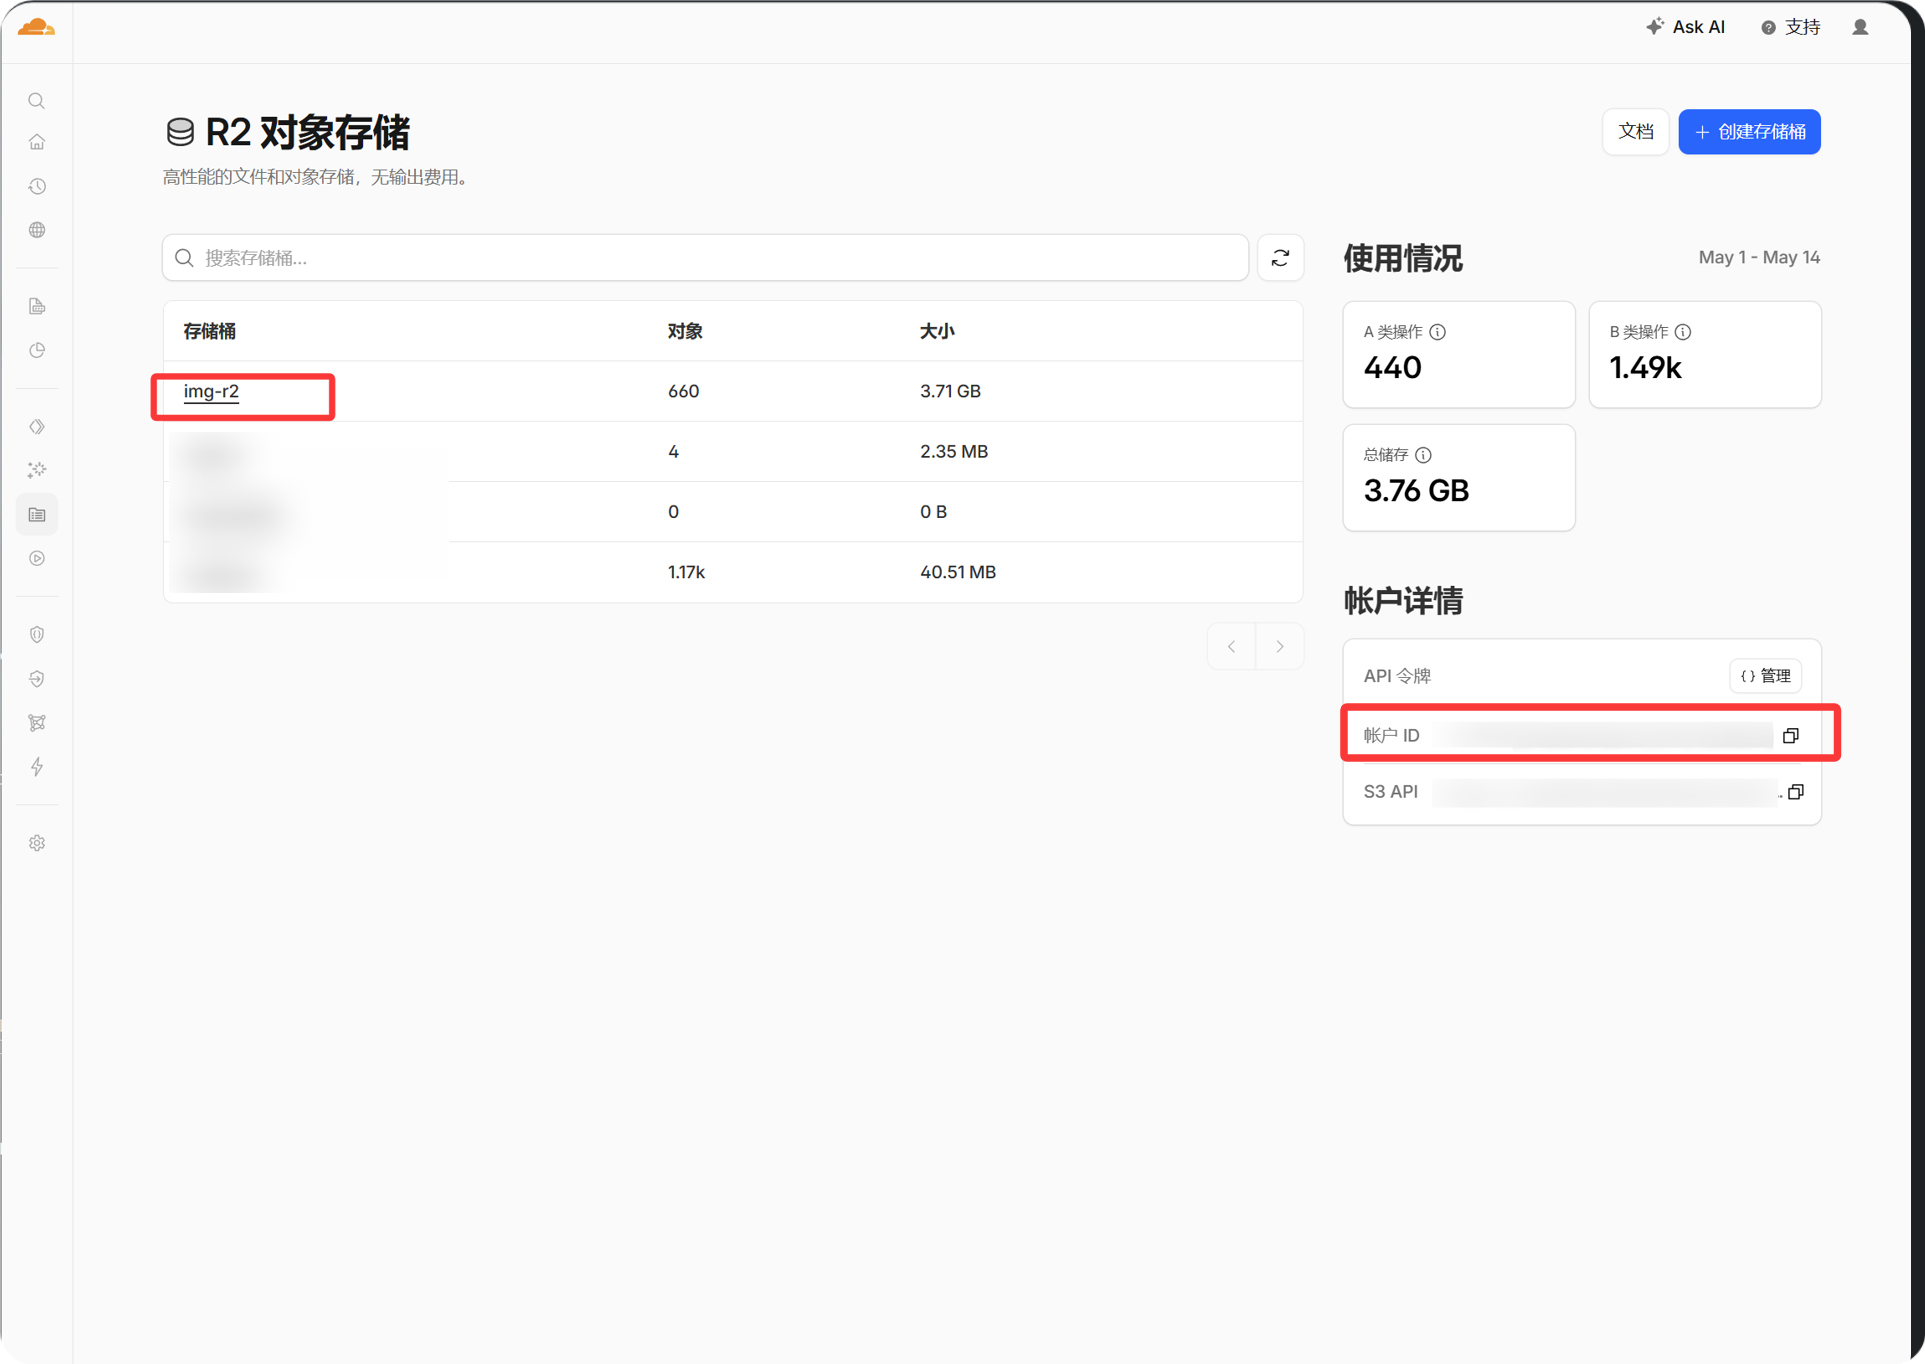
Task: Open the lightning bolt icon in sidebar
Action: point(37,767)
